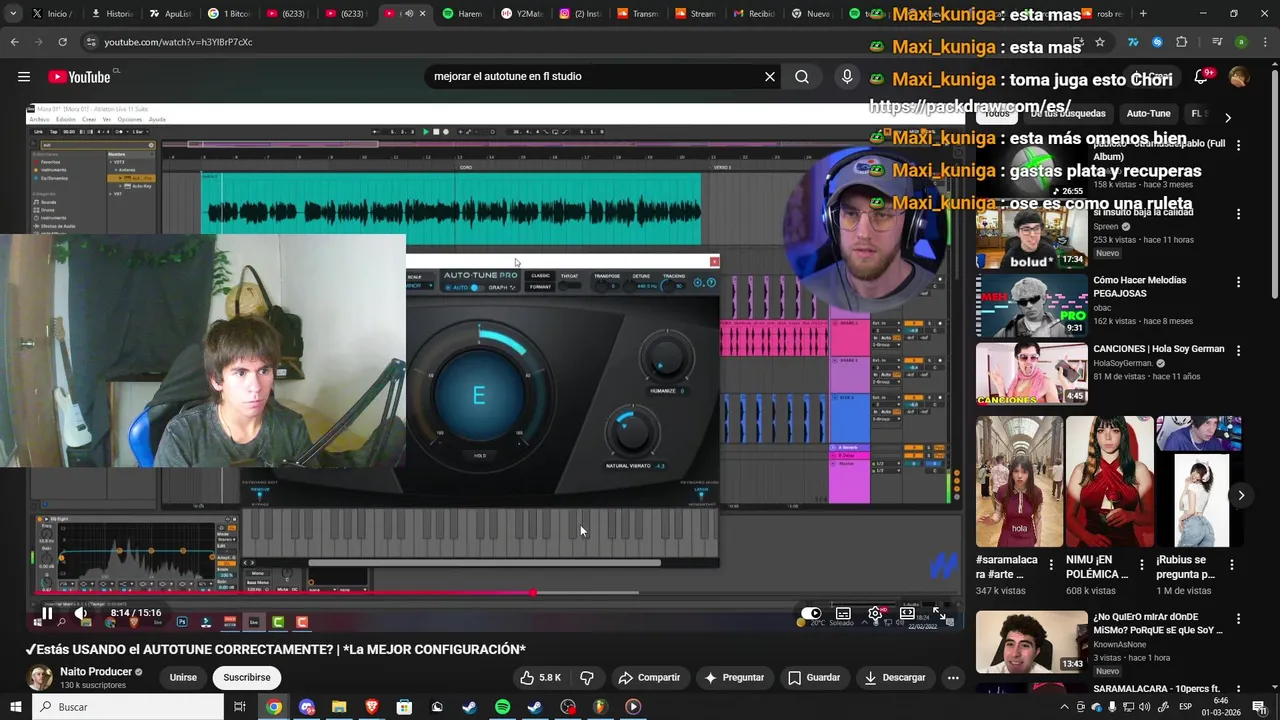Image resolution: width=1280 pixels, height=720 pixels.
Task: Open options for 'si insulto baja la calidad'
Action: click(x=1238, y=214)
